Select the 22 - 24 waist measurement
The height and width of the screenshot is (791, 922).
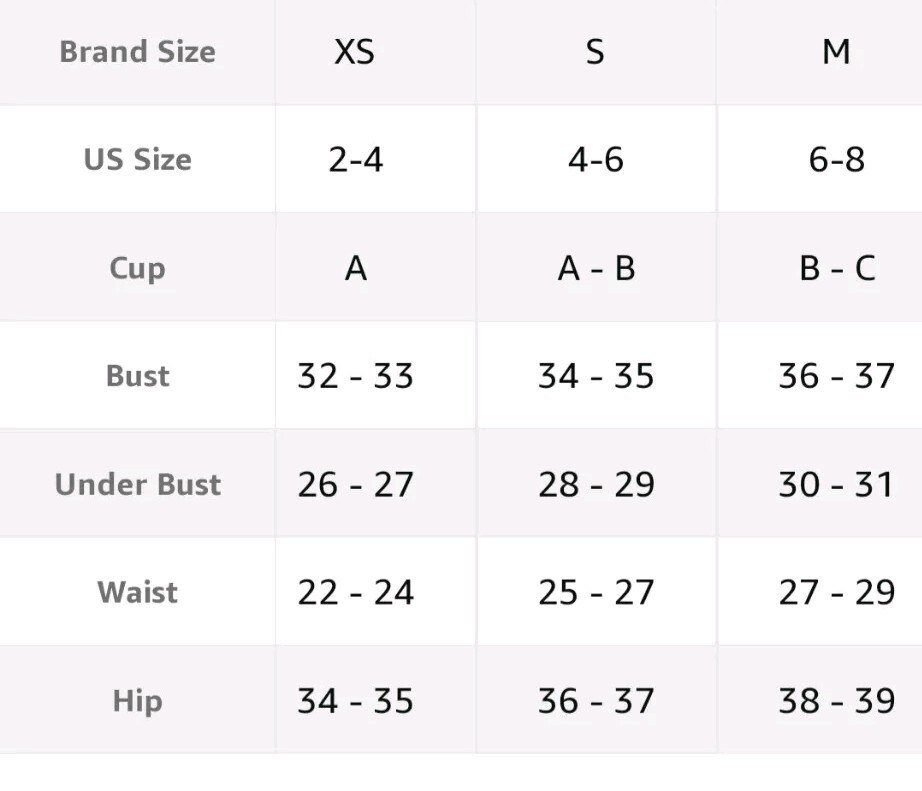tap(355, 592)
